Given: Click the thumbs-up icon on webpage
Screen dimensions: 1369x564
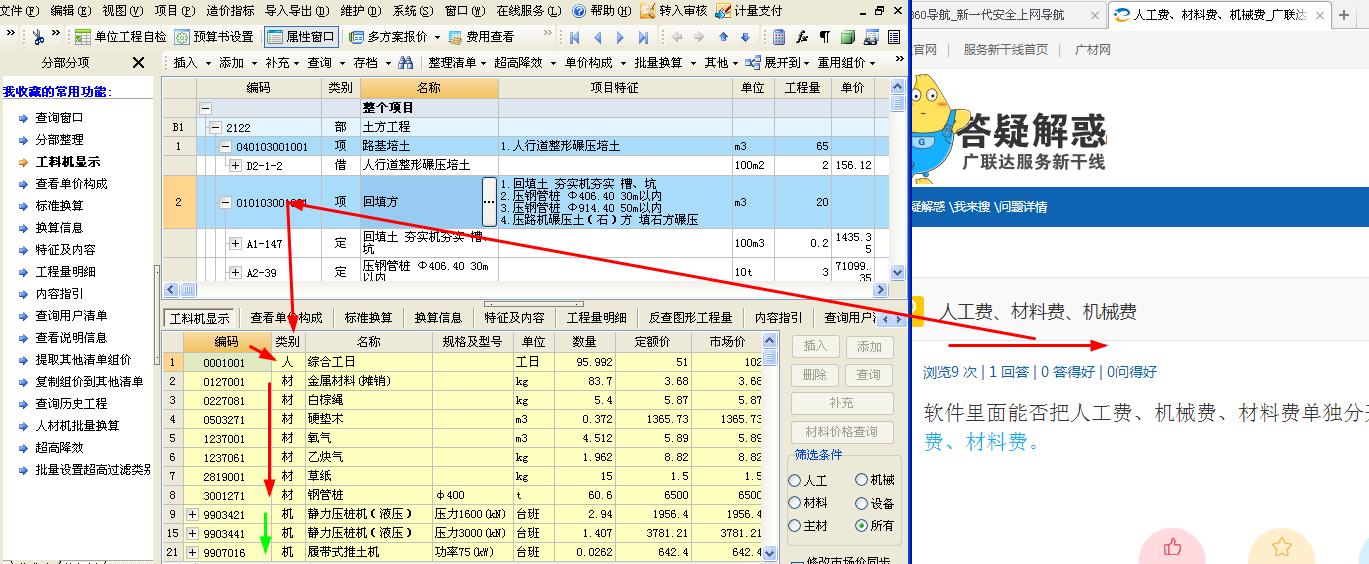Looking at the screenshot, I should [x=1172, y=547].
